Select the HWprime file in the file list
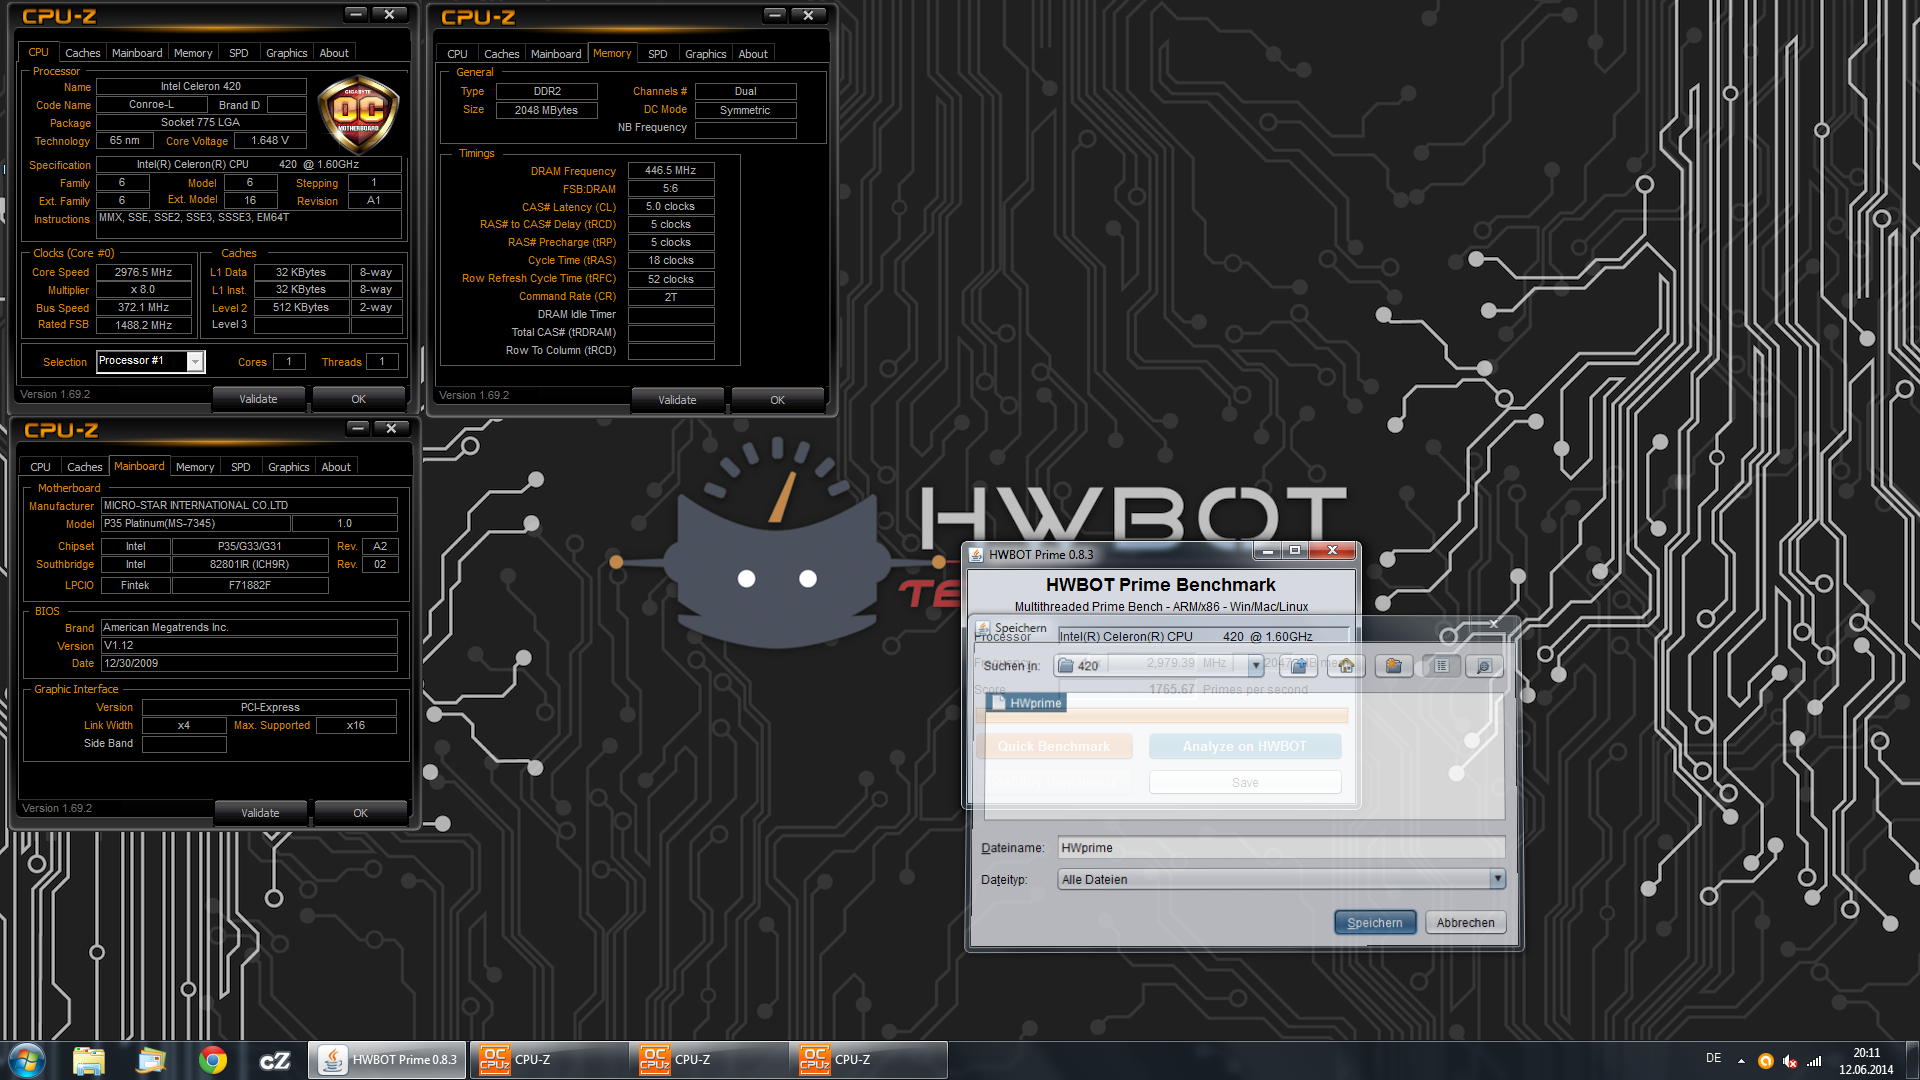This screenshot has width=1920, height=1080. coord(1026,703)
